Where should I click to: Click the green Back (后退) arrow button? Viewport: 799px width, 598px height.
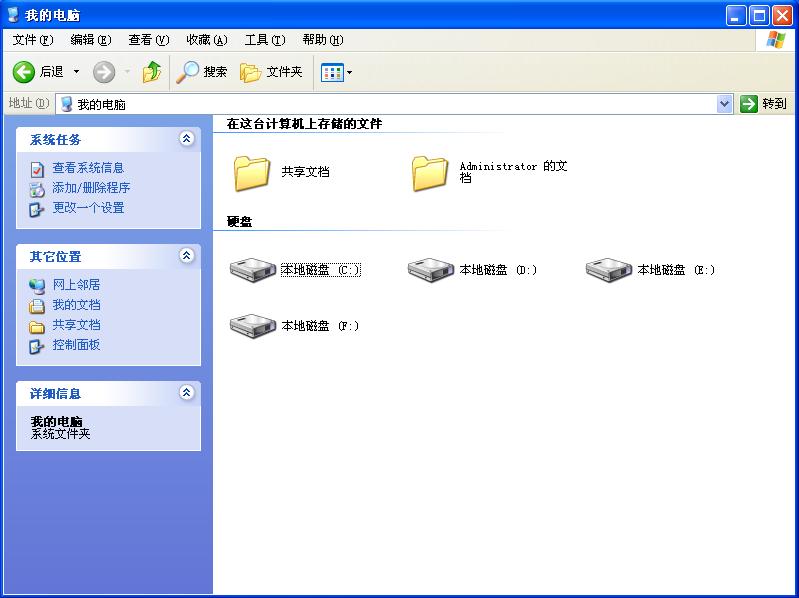[24, 72]
